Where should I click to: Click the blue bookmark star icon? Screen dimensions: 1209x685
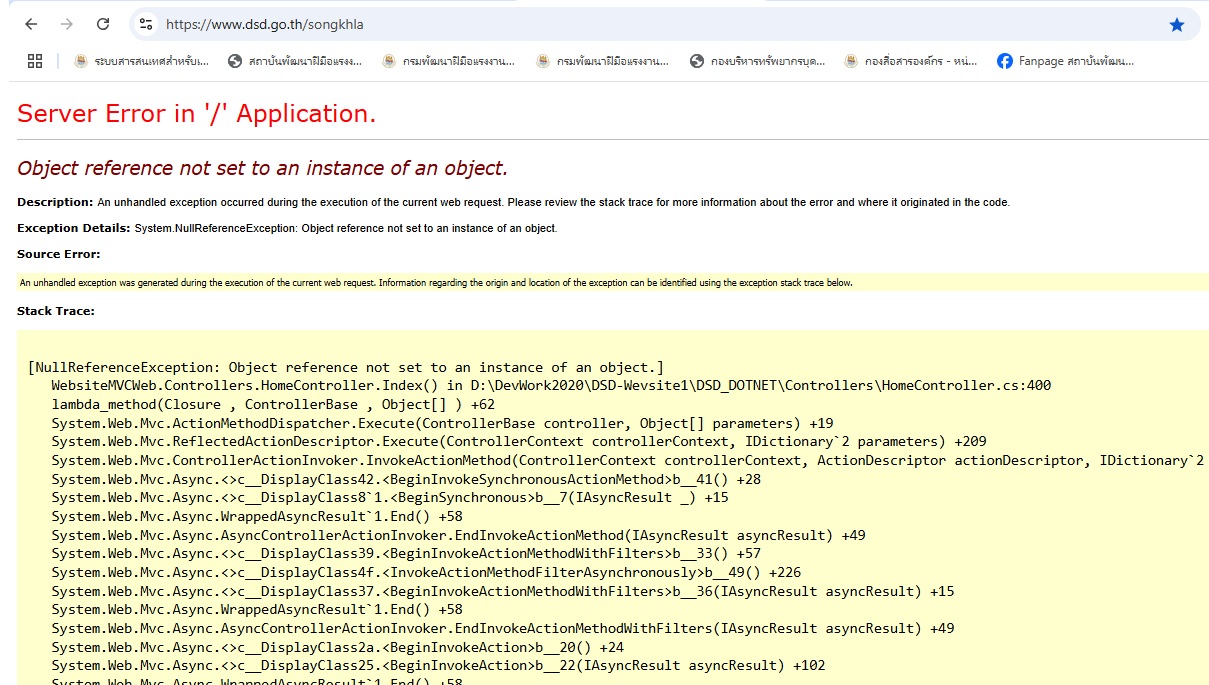point(1176,24)
